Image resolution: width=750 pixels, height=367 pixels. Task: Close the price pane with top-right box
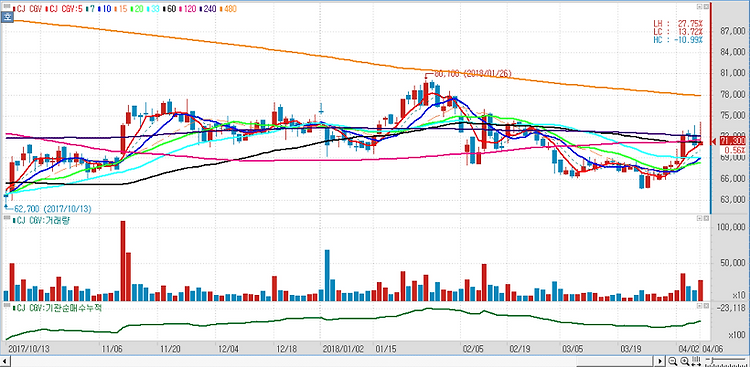tap(706, 7)
